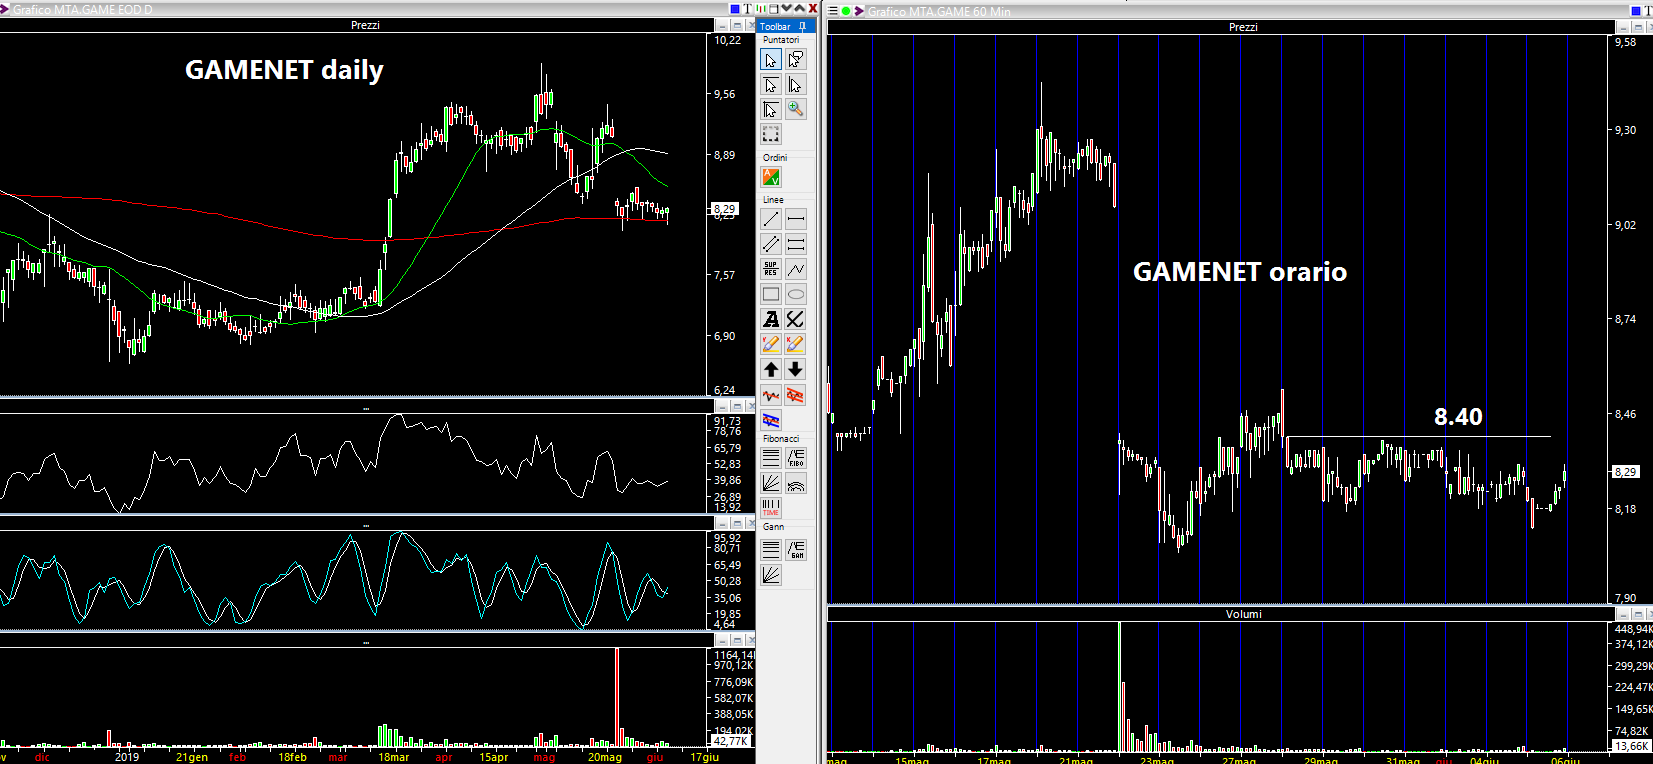Select the red regression line tool
The width and height of the screenshot is (1653, 764).
pyautogui.click(x=771, y=395)
